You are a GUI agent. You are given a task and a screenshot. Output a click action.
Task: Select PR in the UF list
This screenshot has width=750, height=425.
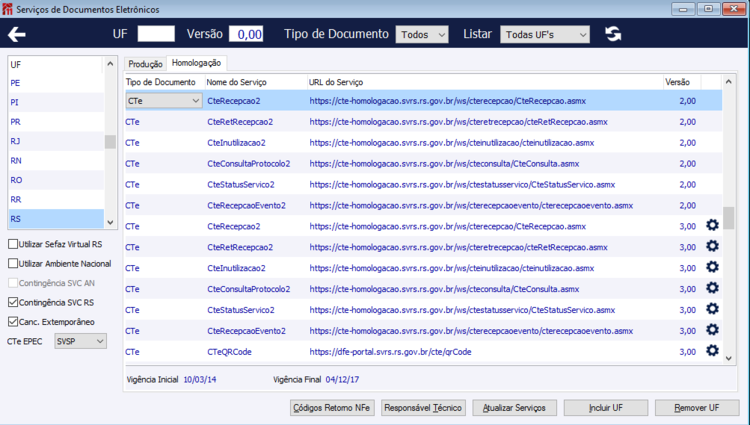(x=56, y=122)
